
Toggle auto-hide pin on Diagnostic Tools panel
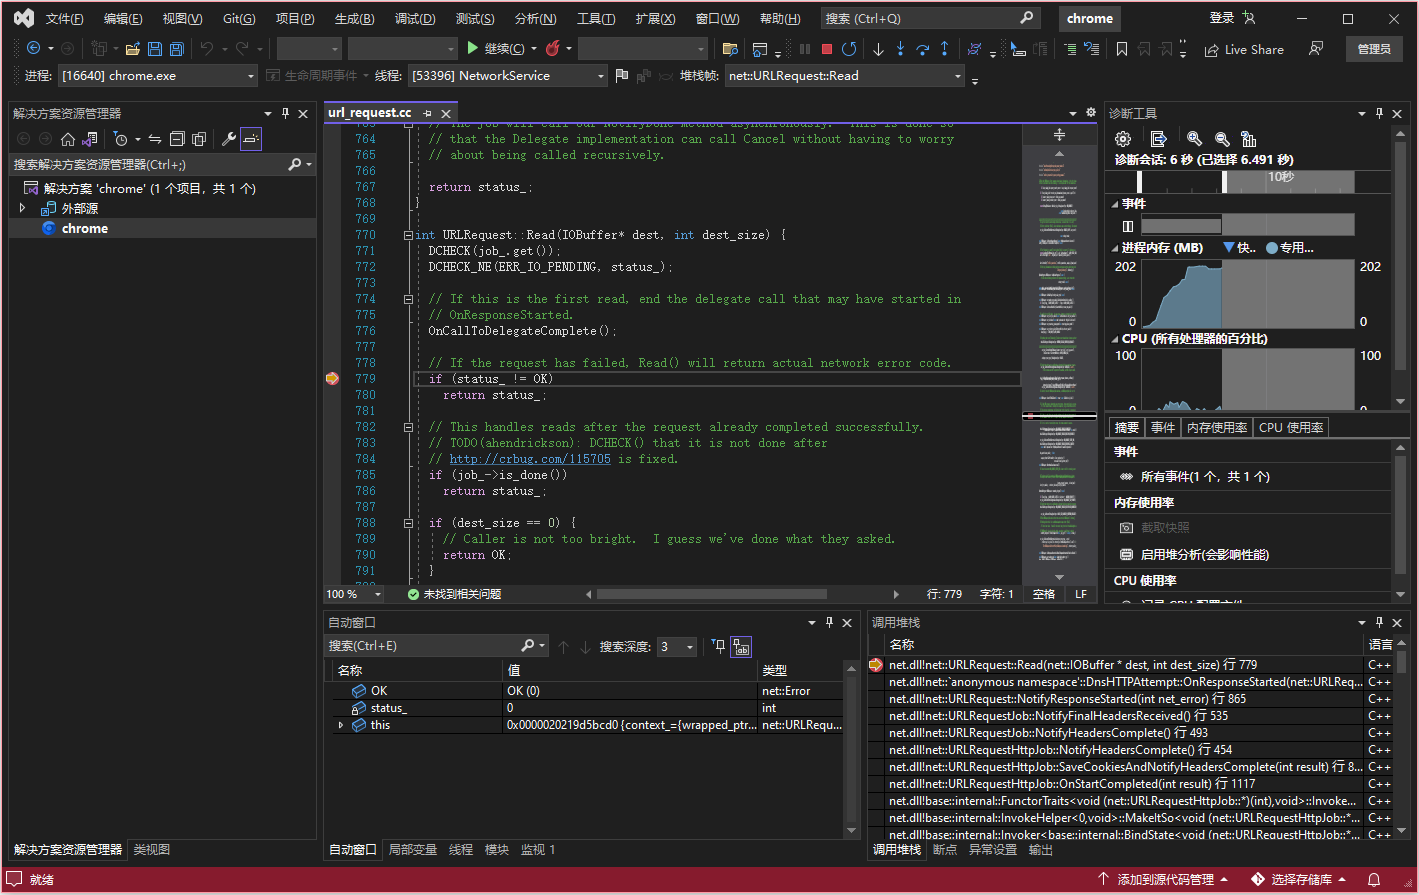1379,113
